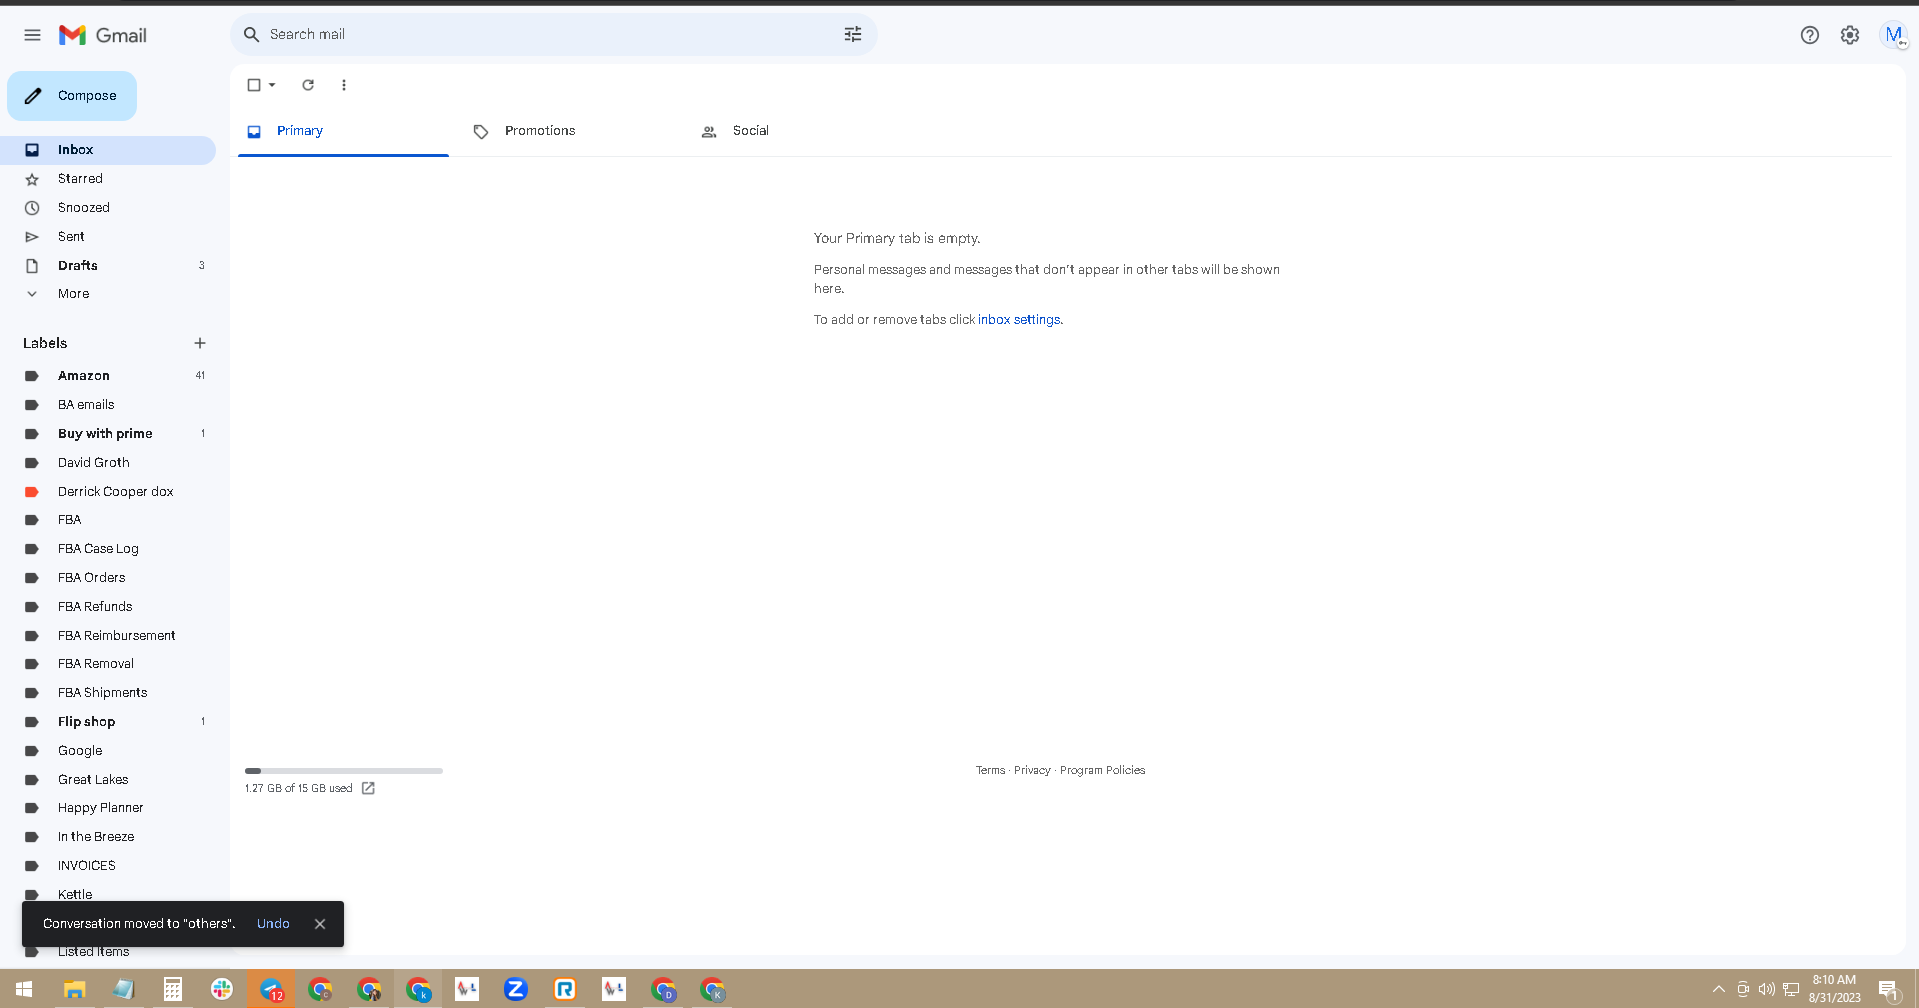Open the Zoom app in the taskbar
Image resolution: width=1919 pixels, height=1008 pixels.
pos(516,989)
